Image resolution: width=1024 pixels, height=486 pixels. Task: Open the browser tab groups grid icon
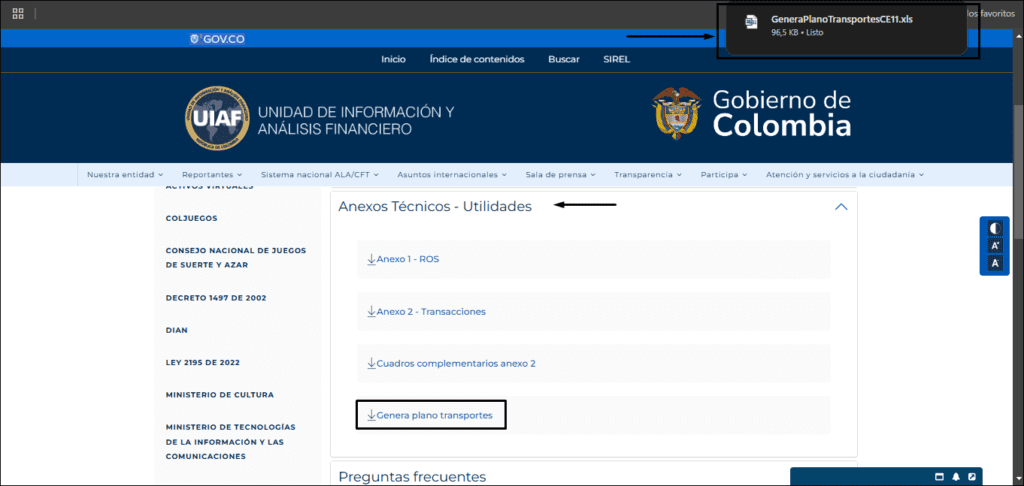(x=18, y=14)
